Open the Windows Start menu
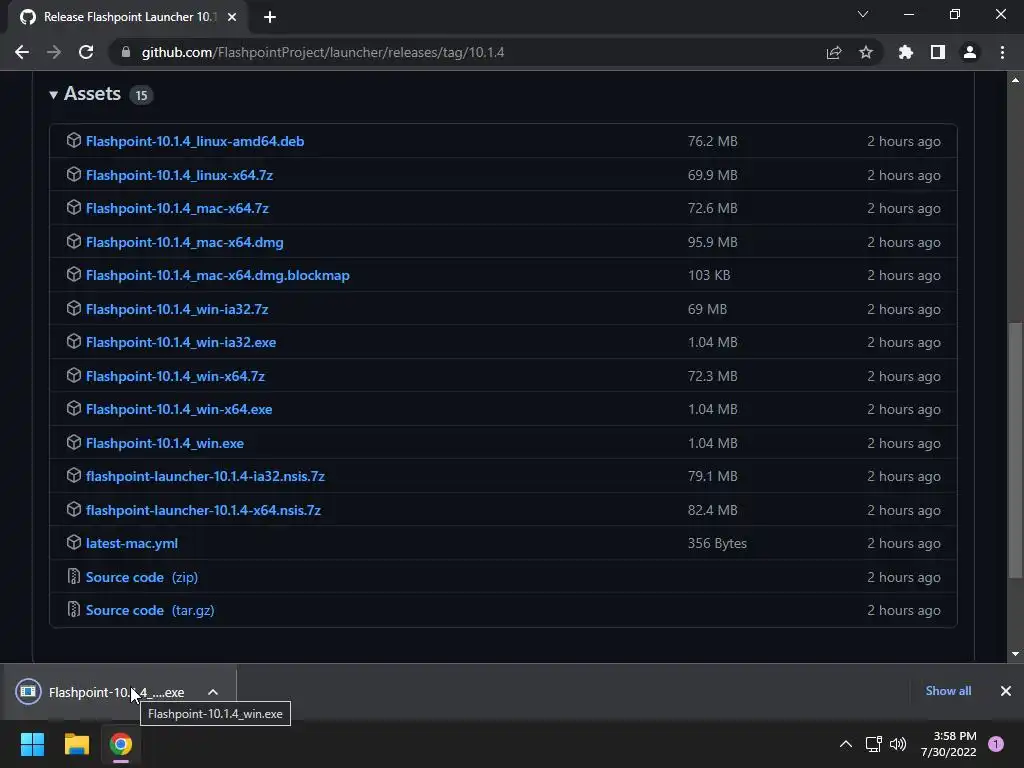The image size is (1024, 768). [33, 744]
